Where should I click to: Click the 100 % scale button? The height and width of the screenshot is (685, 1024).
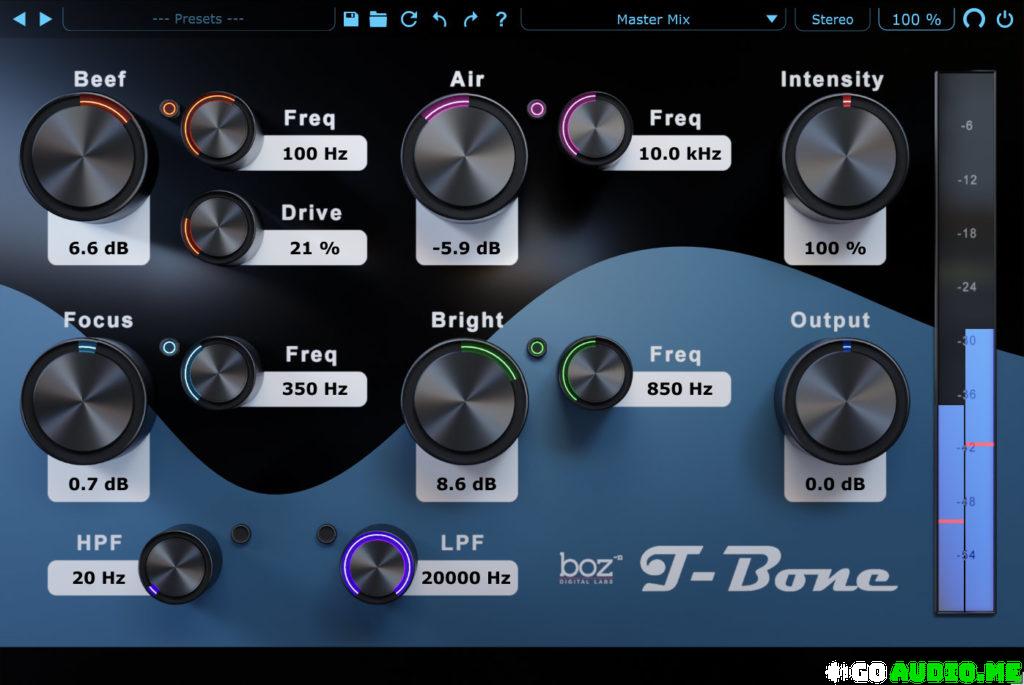pyautogui.click(x=916, y=20)
